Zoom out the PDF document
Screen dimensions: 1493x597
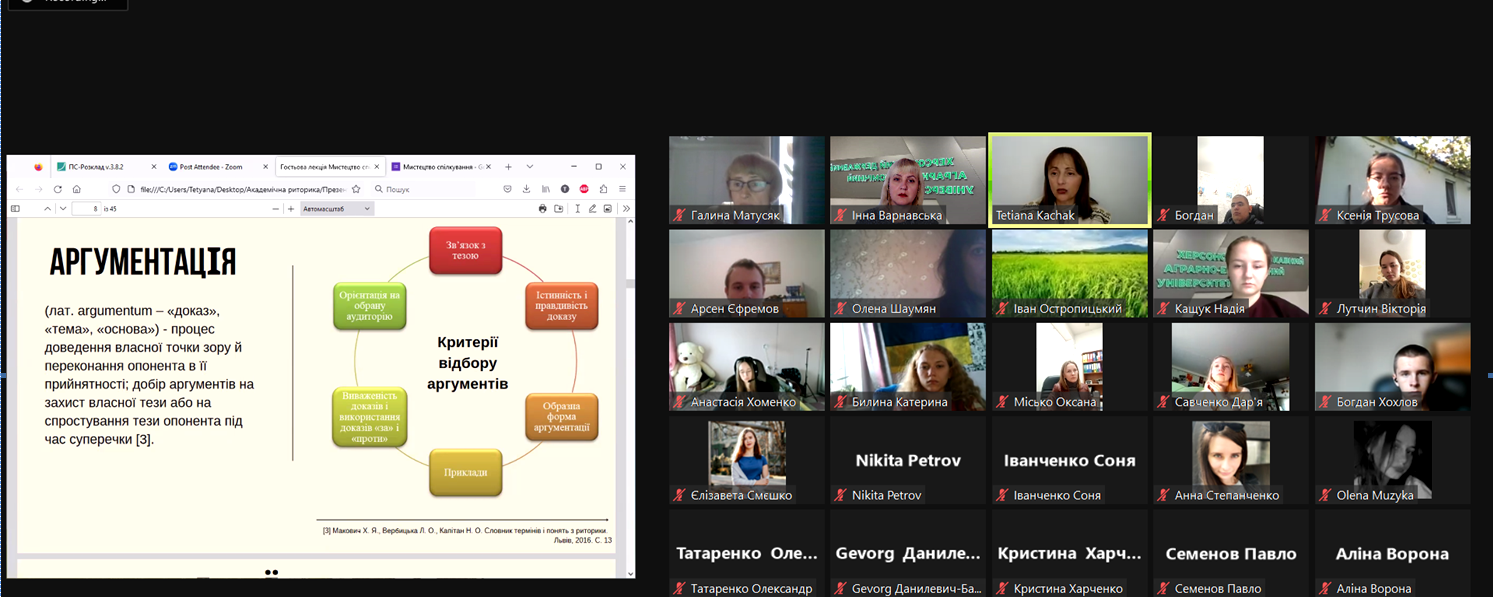pyautogui.click(x=276, y=209)
